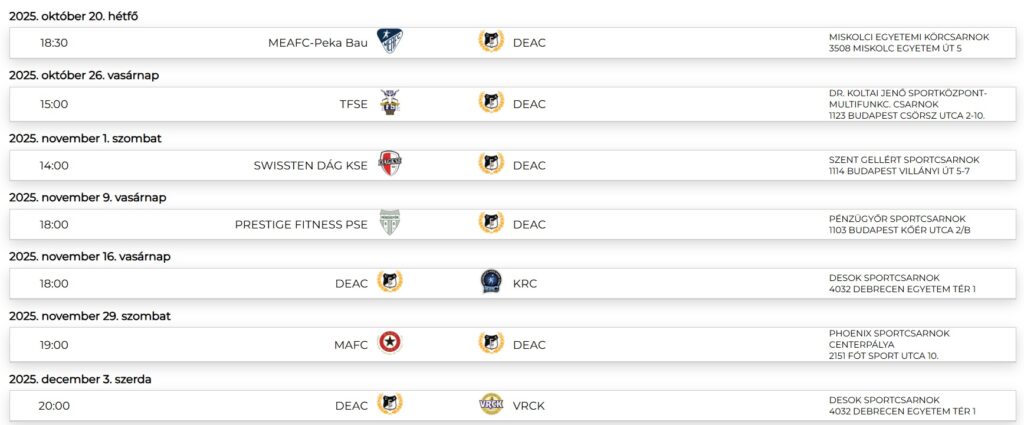Screen dimensions: 1024x425
Task: Click DEAC logo in the 20:00 match row
Action: 390,405
